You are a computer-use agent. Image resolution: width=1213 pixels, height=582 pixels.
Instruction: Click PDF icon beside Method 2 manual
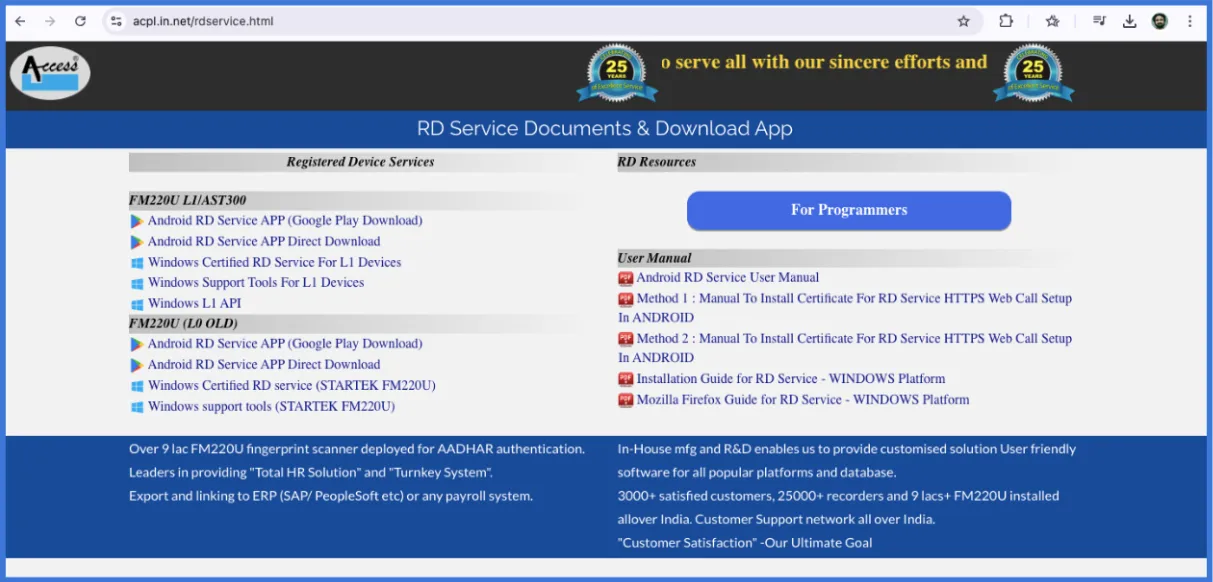626,339
